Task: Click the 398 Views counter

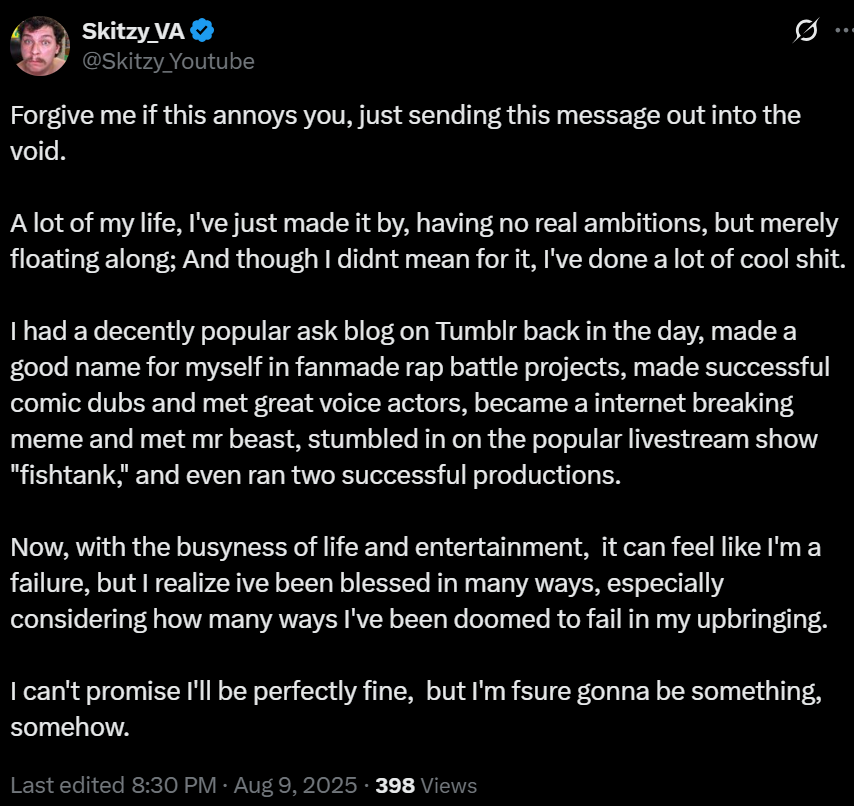Action: (426, 785)
